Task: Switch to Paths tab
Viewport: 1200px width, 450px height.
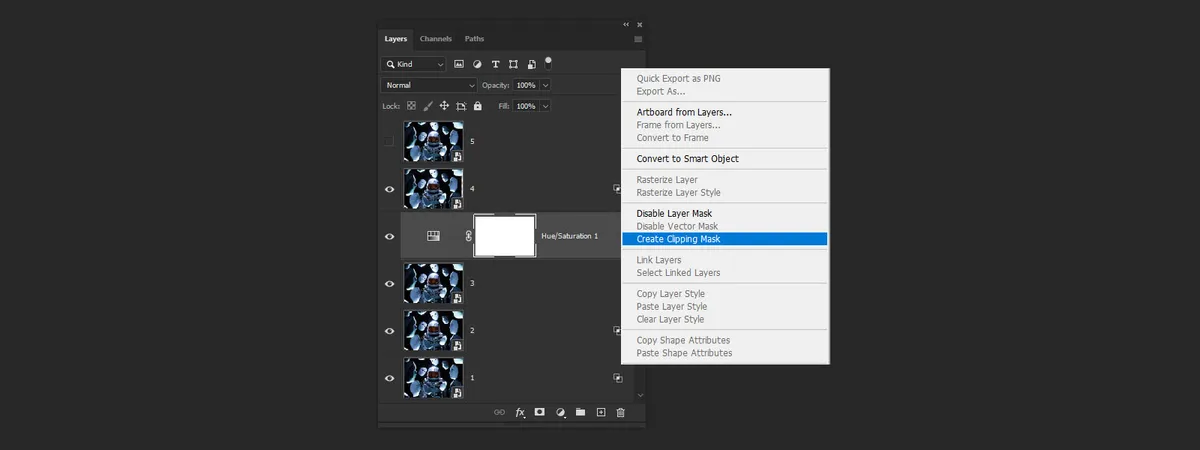Action: [x=475, y=39]
